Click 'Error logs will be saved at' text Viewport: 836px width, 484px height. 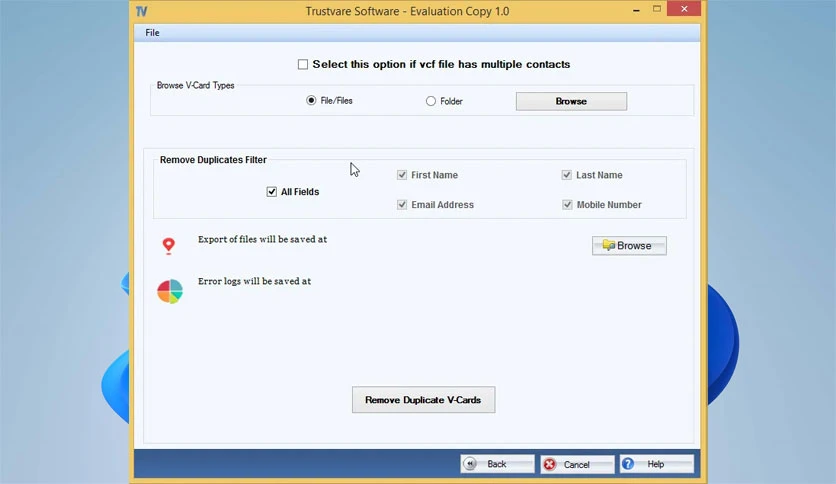point(254,281)
